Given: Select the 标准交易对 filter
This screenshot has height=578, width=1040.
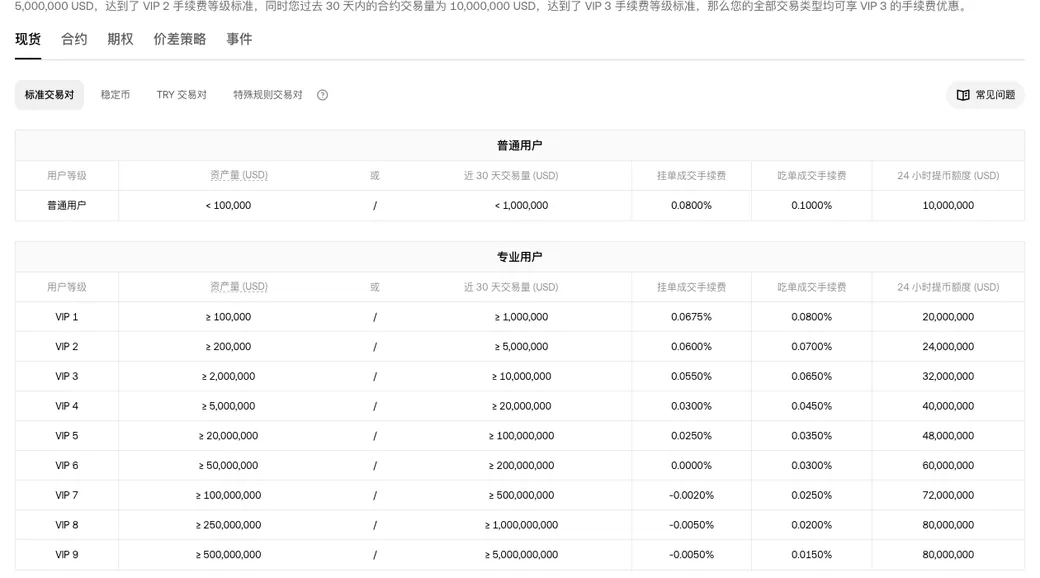Looking at the screenshot, I should [50, 95].
